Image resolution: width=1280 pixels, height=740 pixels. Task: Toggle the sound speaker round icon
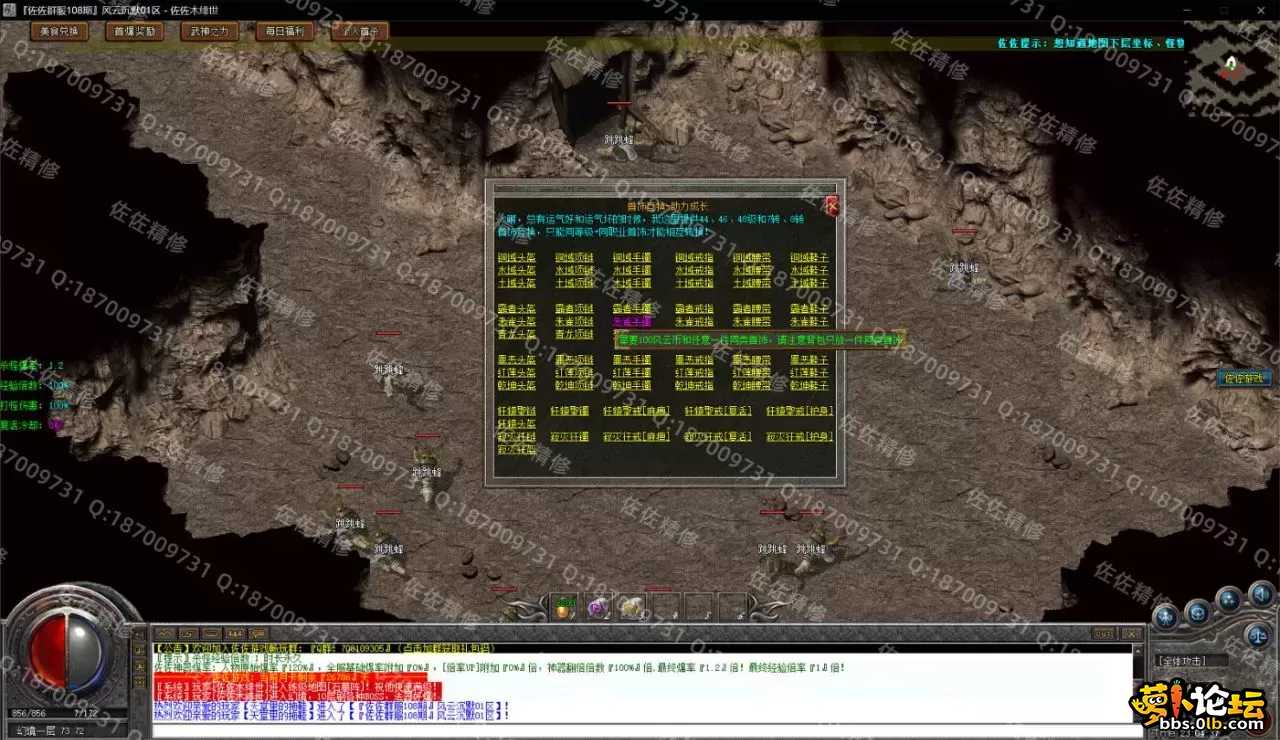[x=1262, y=595]
